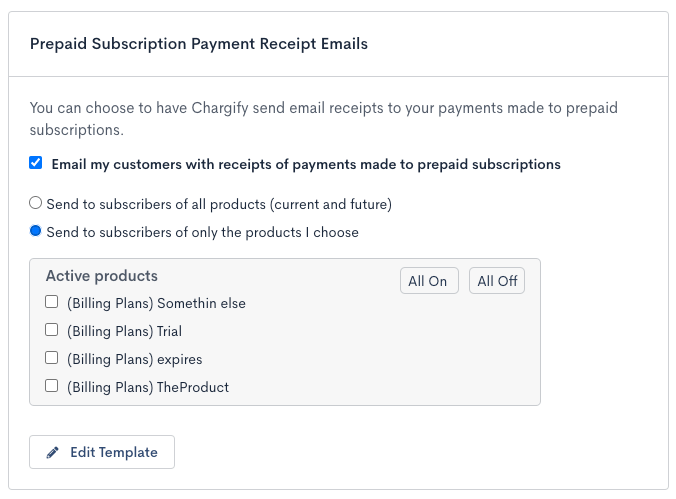Check the box next to expires

click(x=52, y=358)
